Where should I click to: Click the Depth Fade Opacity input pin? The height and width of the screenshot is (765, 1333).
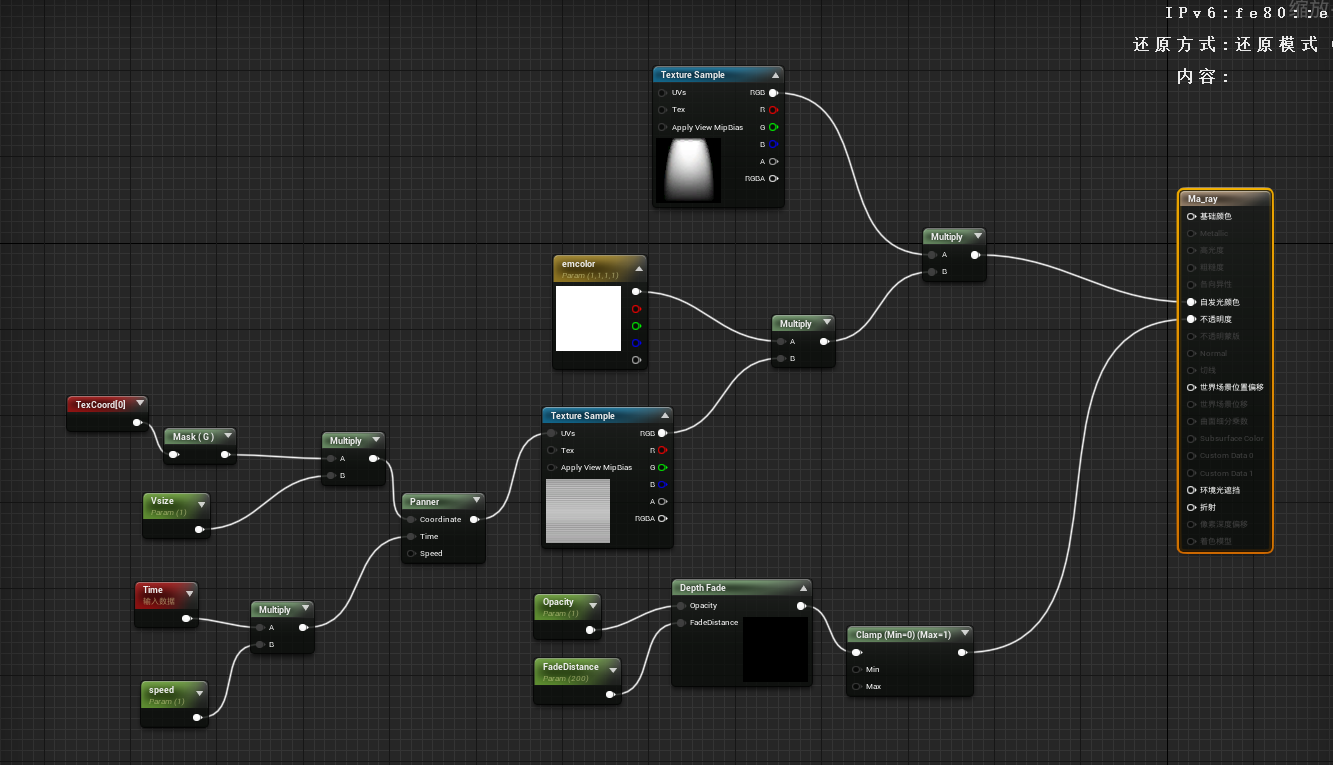(681, 605)
